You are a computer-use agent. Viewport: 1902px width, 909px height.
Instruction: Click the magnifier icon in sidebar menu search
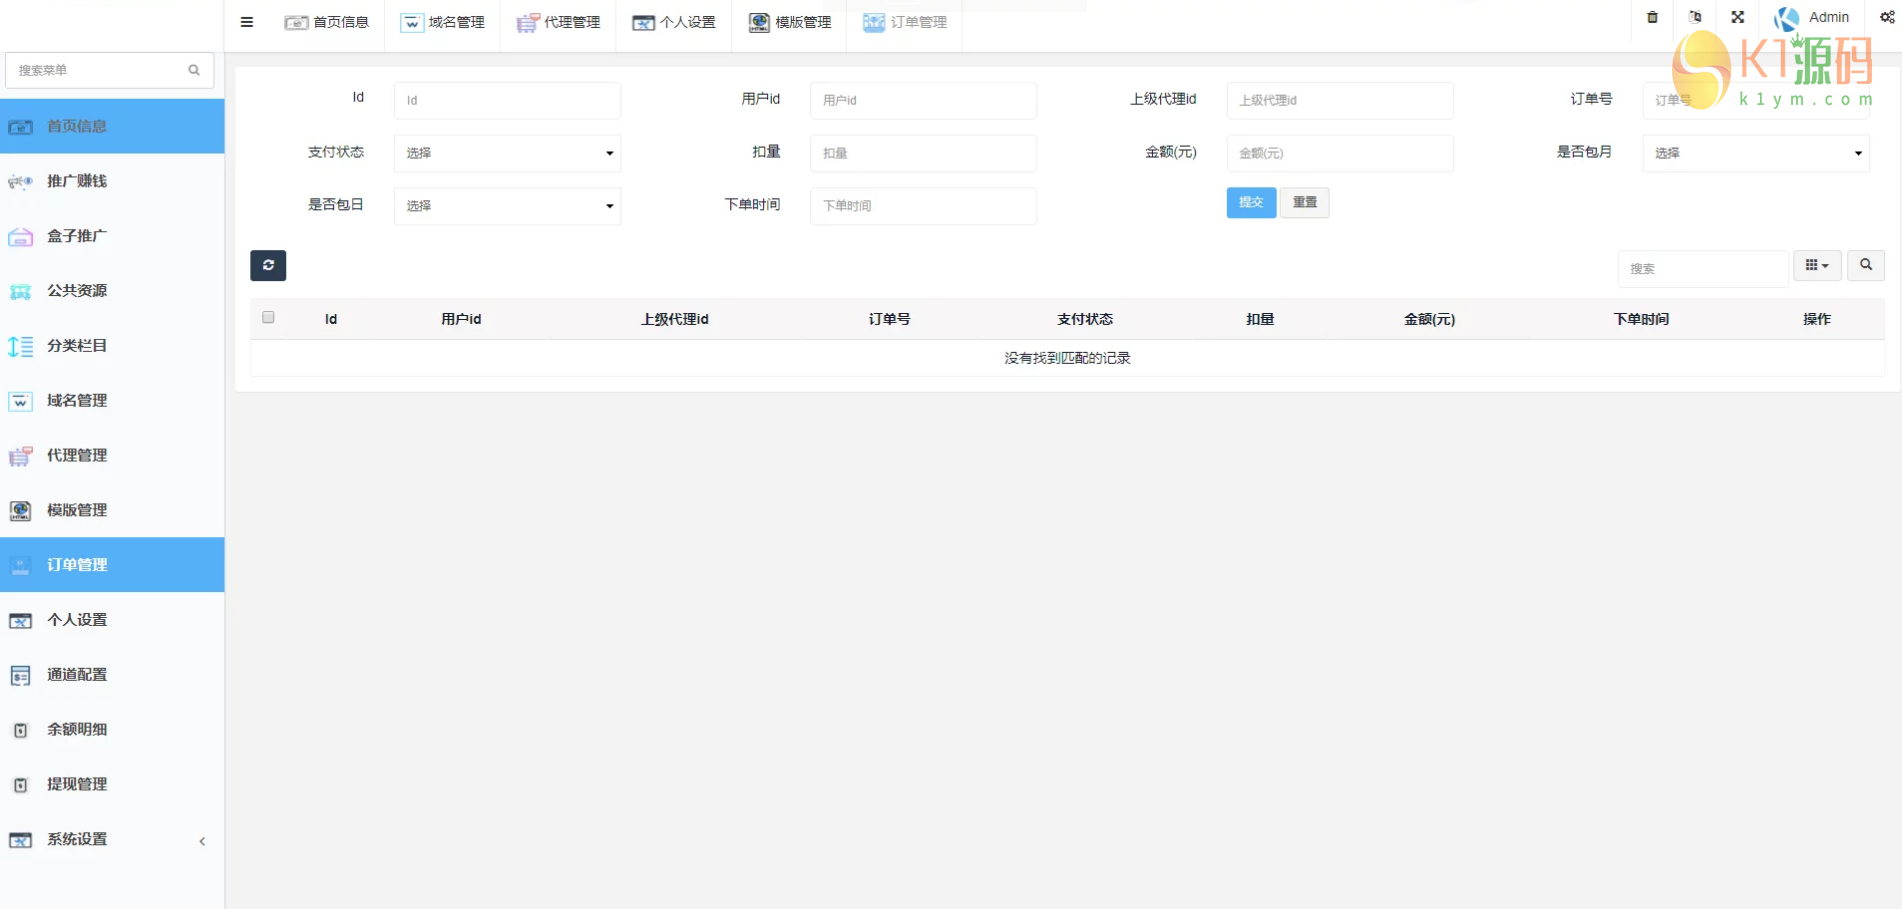[194, 70]
